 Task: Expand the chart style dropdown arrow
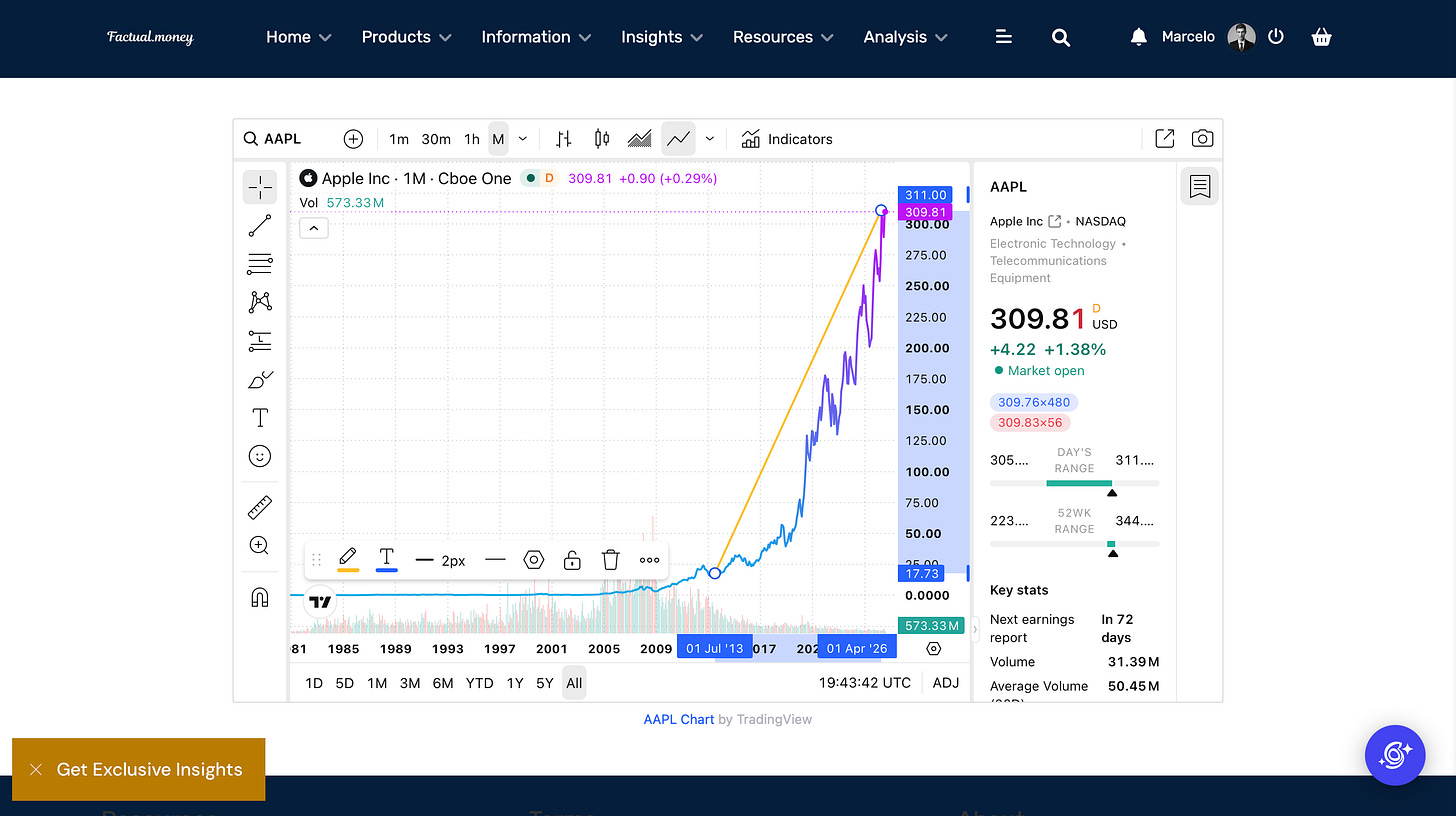pos(710,139)
